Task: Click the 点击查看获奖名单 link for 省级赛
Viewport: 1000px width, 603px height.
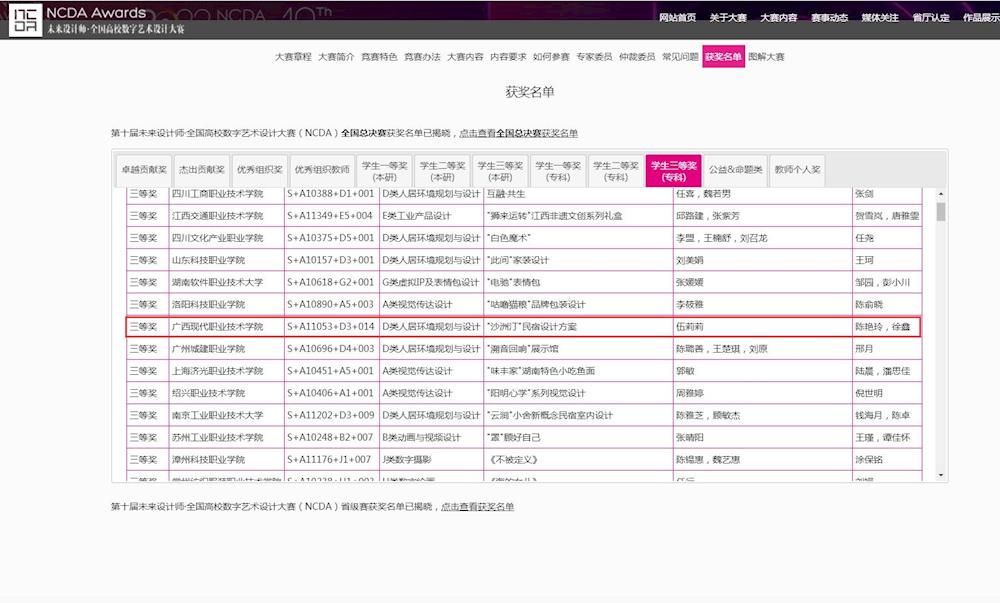Action: click(477, 507)
